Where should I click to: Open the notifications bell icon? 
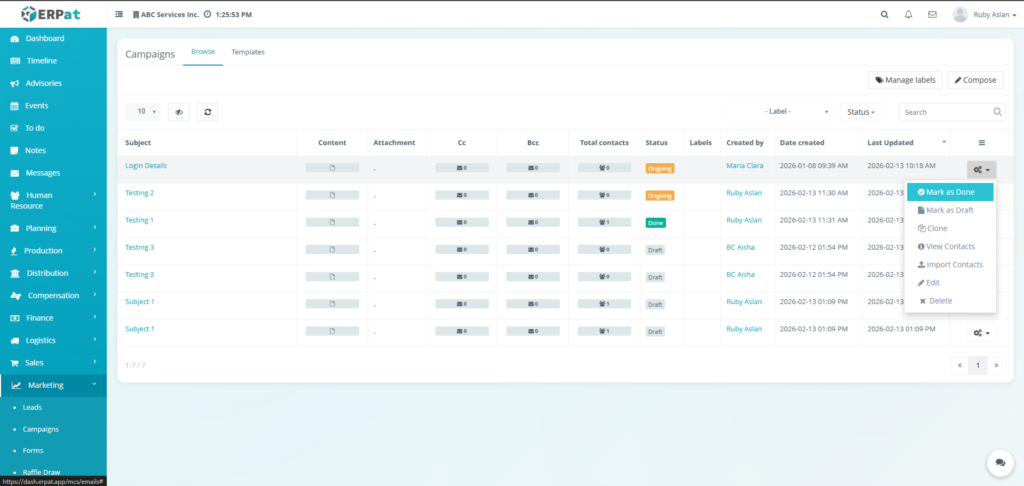pos(908,15)
